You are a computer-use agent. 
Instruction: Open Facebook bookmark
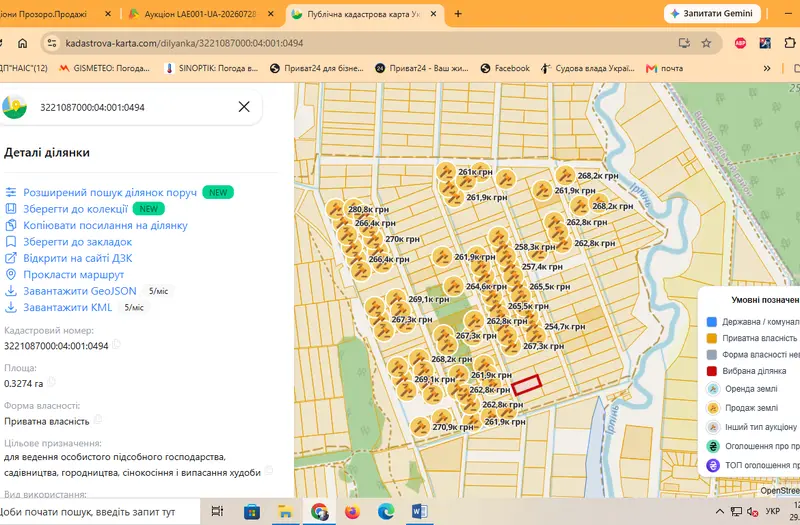tap(505, 68)
